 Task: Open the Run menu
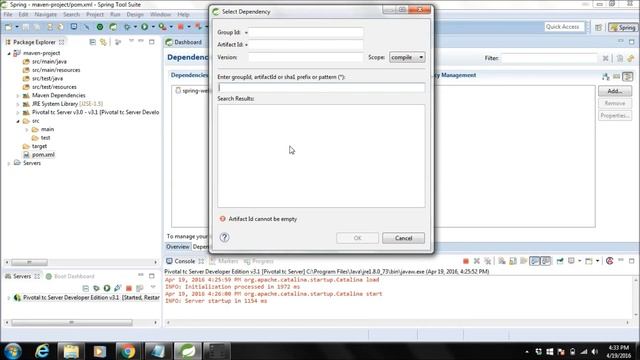(x=115, y=14)
